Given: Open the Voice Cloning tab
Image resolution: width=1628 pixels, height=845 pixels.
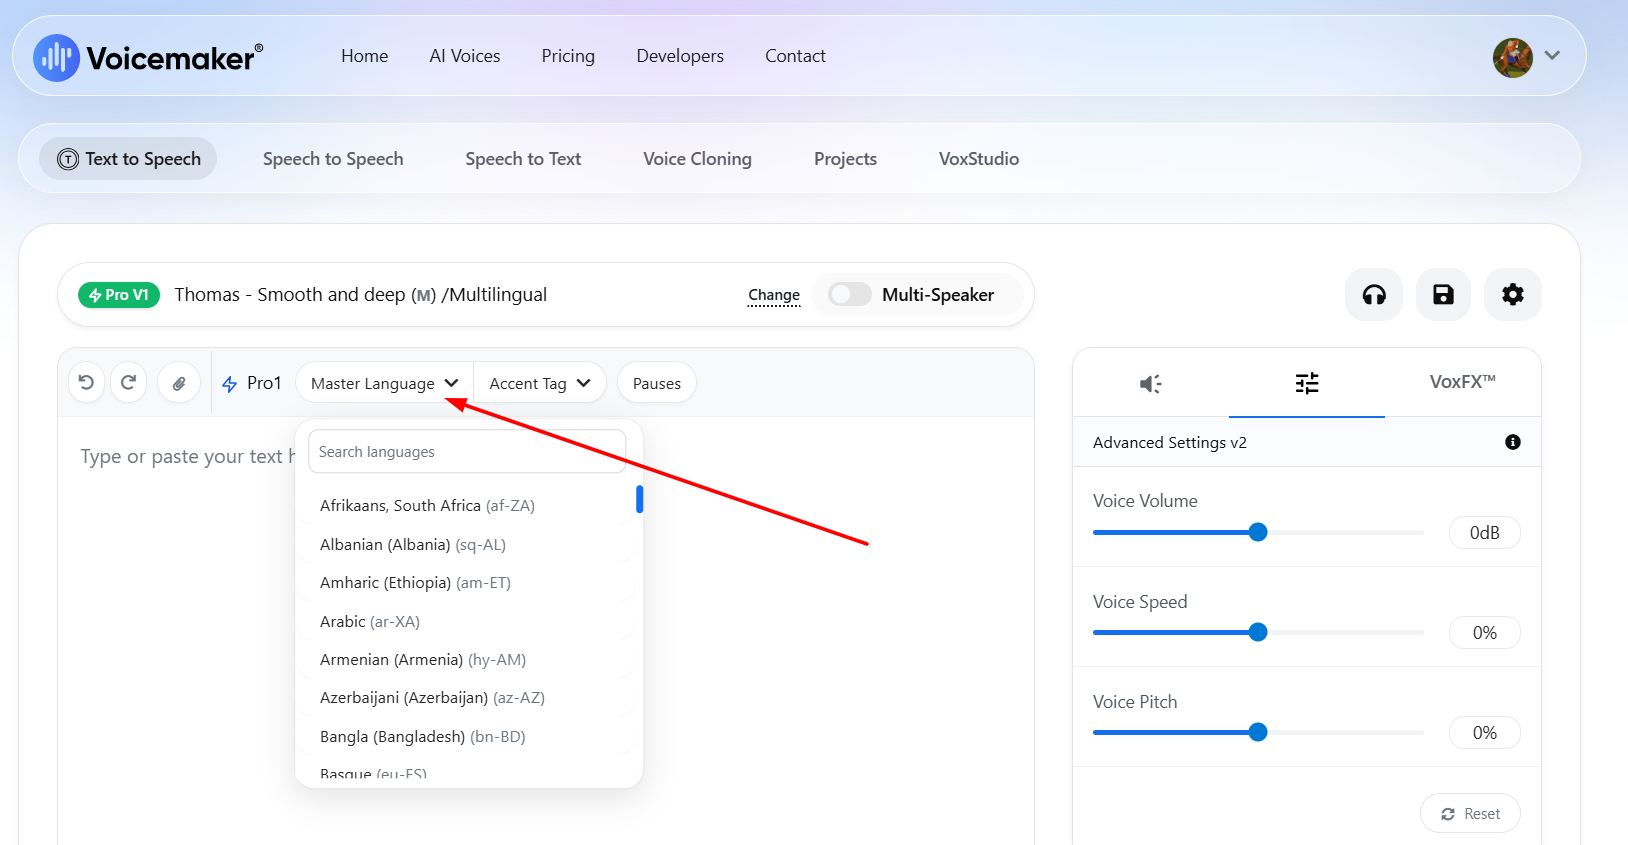Looking at the screenshot, I should (x=698, y=159).
